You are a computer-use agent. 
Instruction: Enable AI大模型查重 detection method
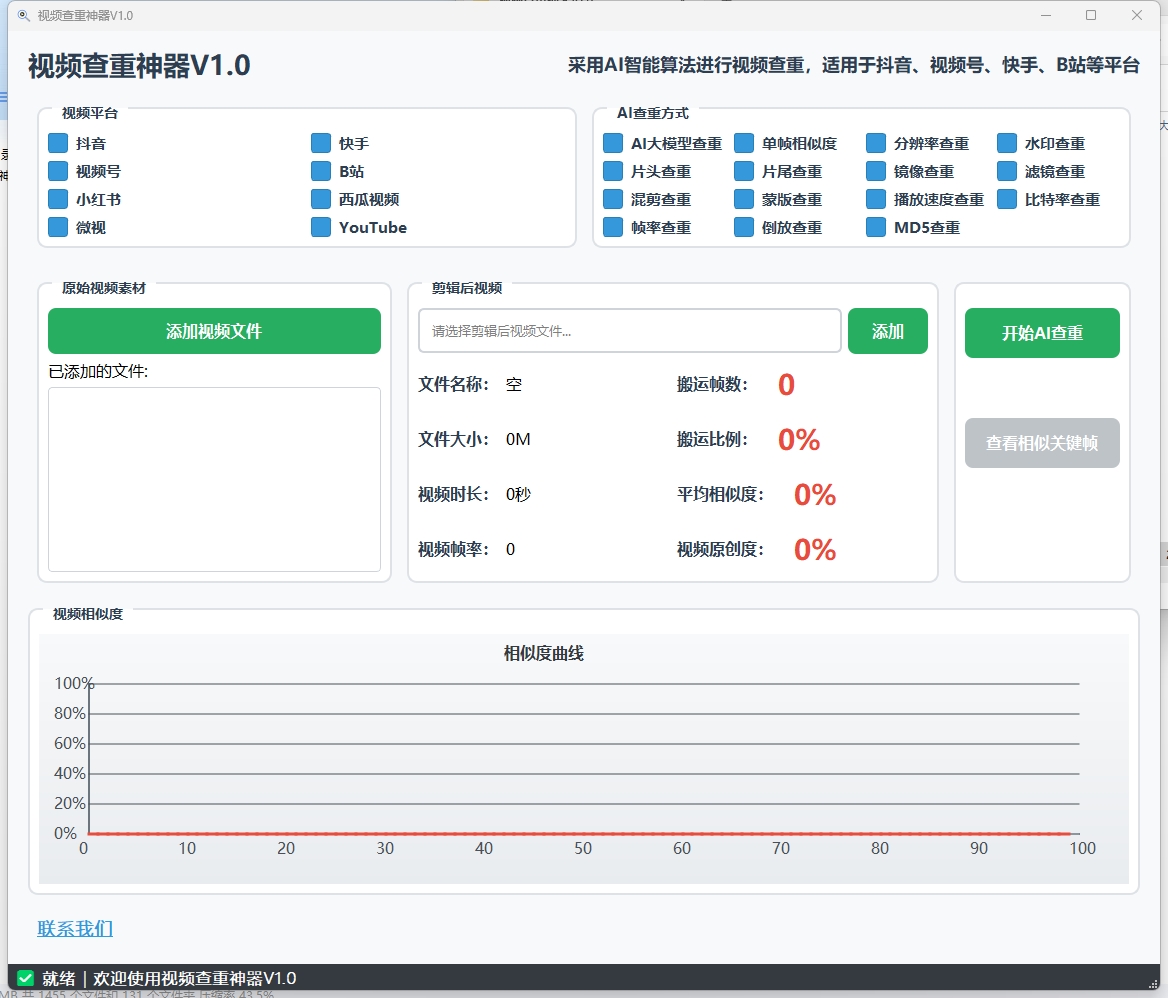613,143
